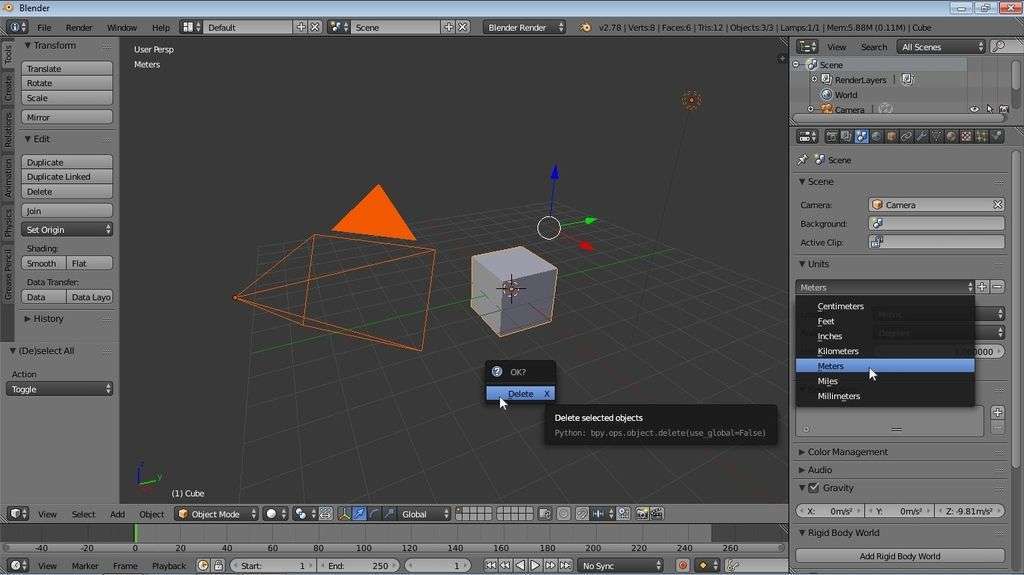Click the Play Animation button in timeline

pos(535,565)
